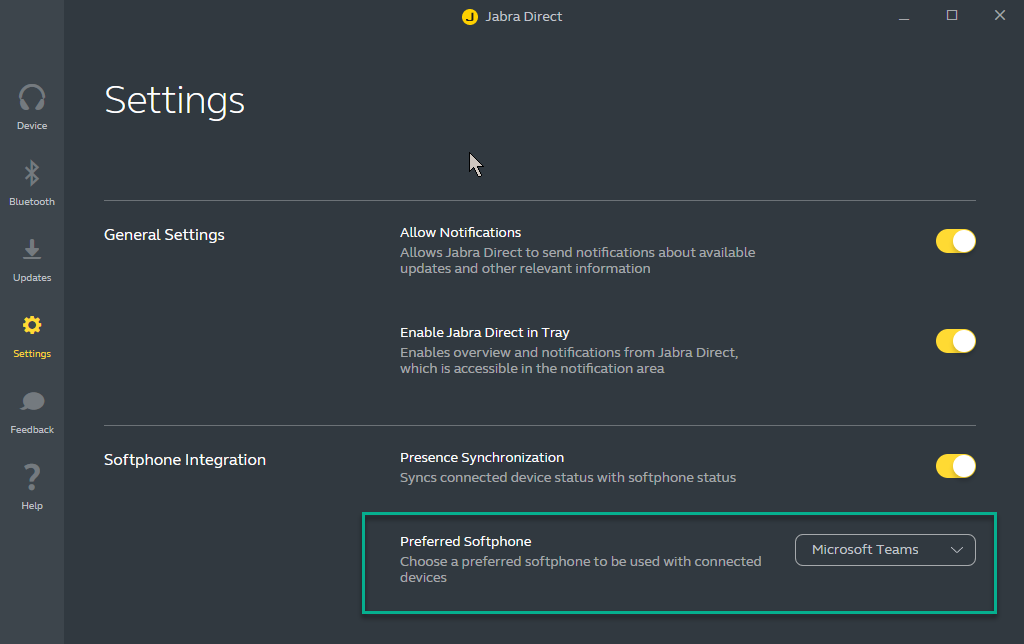The height and width of the screenshot is (644, 1024).
Task: Click the Presence Synchronization setting title
Action: (482, 458)
